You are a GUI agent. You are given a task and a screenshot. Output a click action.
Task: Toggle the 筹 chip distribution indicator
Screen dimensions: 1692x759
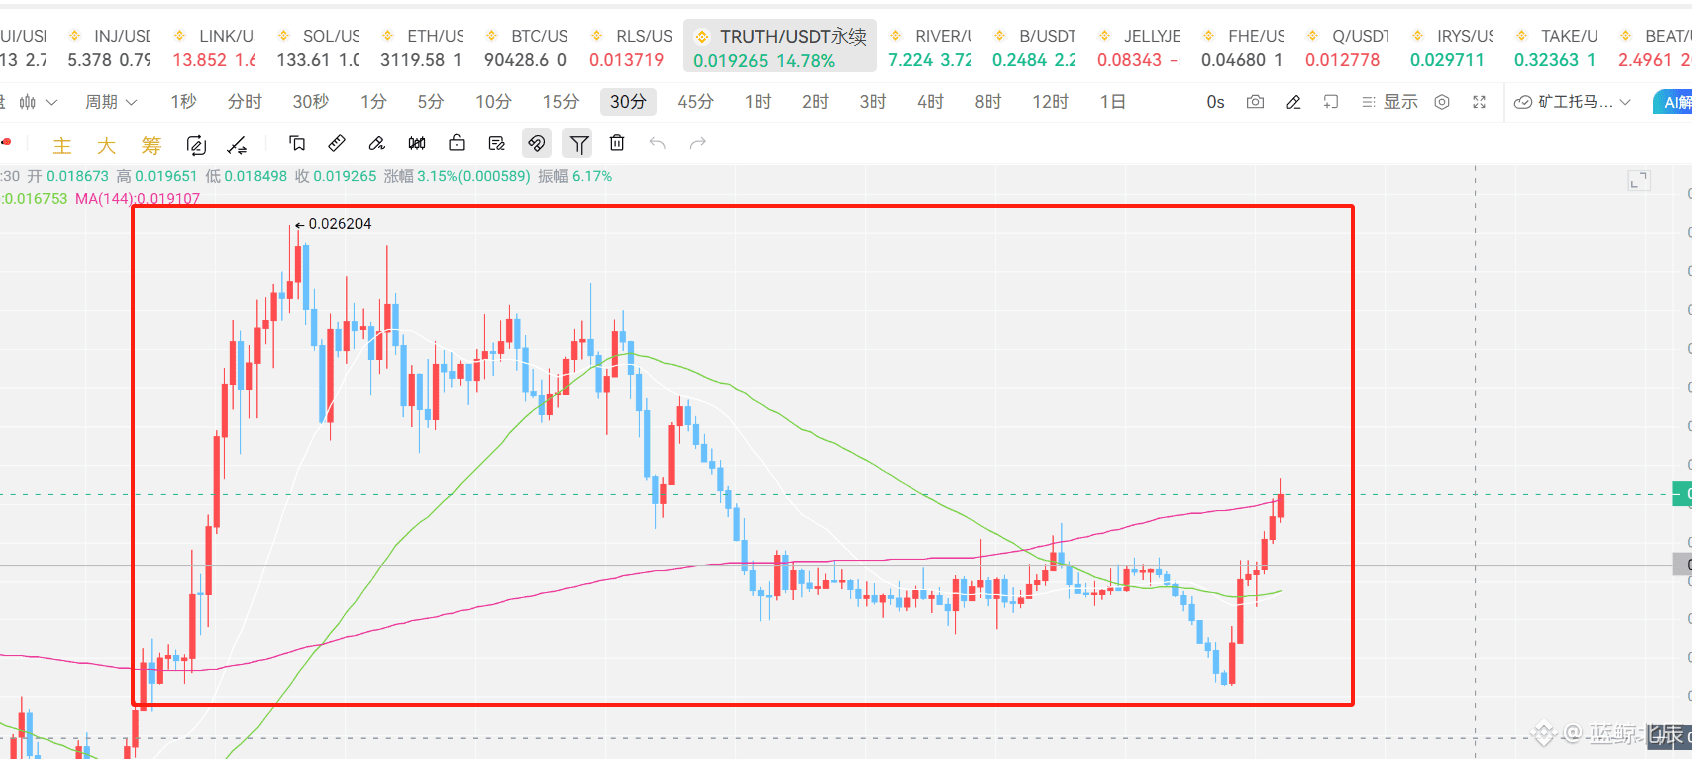(151, 146)
